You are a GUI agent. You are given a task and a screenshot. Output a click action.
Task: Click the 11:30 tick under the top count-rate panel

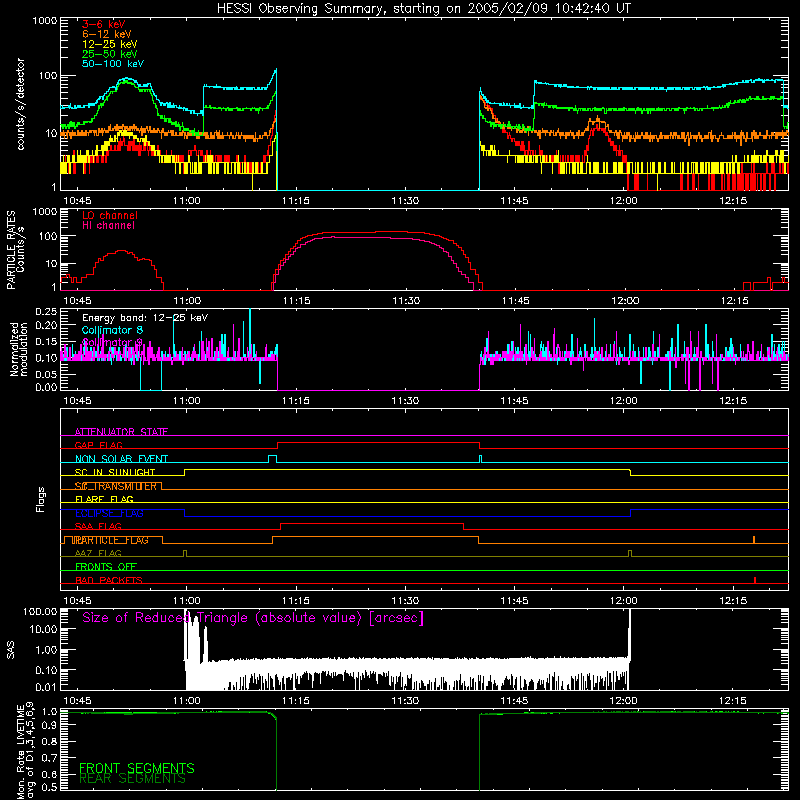pos(405,201)
